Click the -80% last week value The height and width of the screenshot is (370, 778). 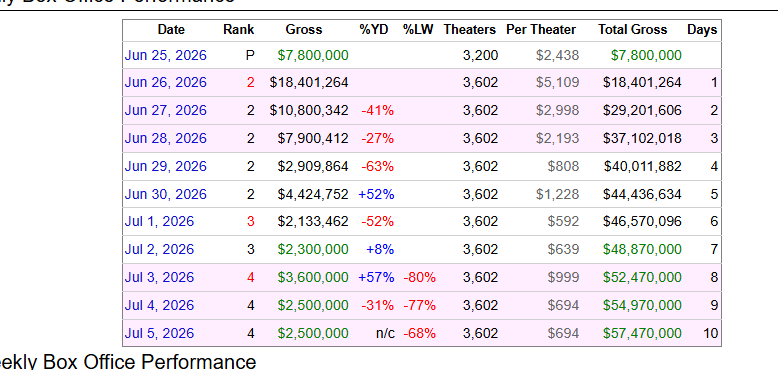point(420,277)
